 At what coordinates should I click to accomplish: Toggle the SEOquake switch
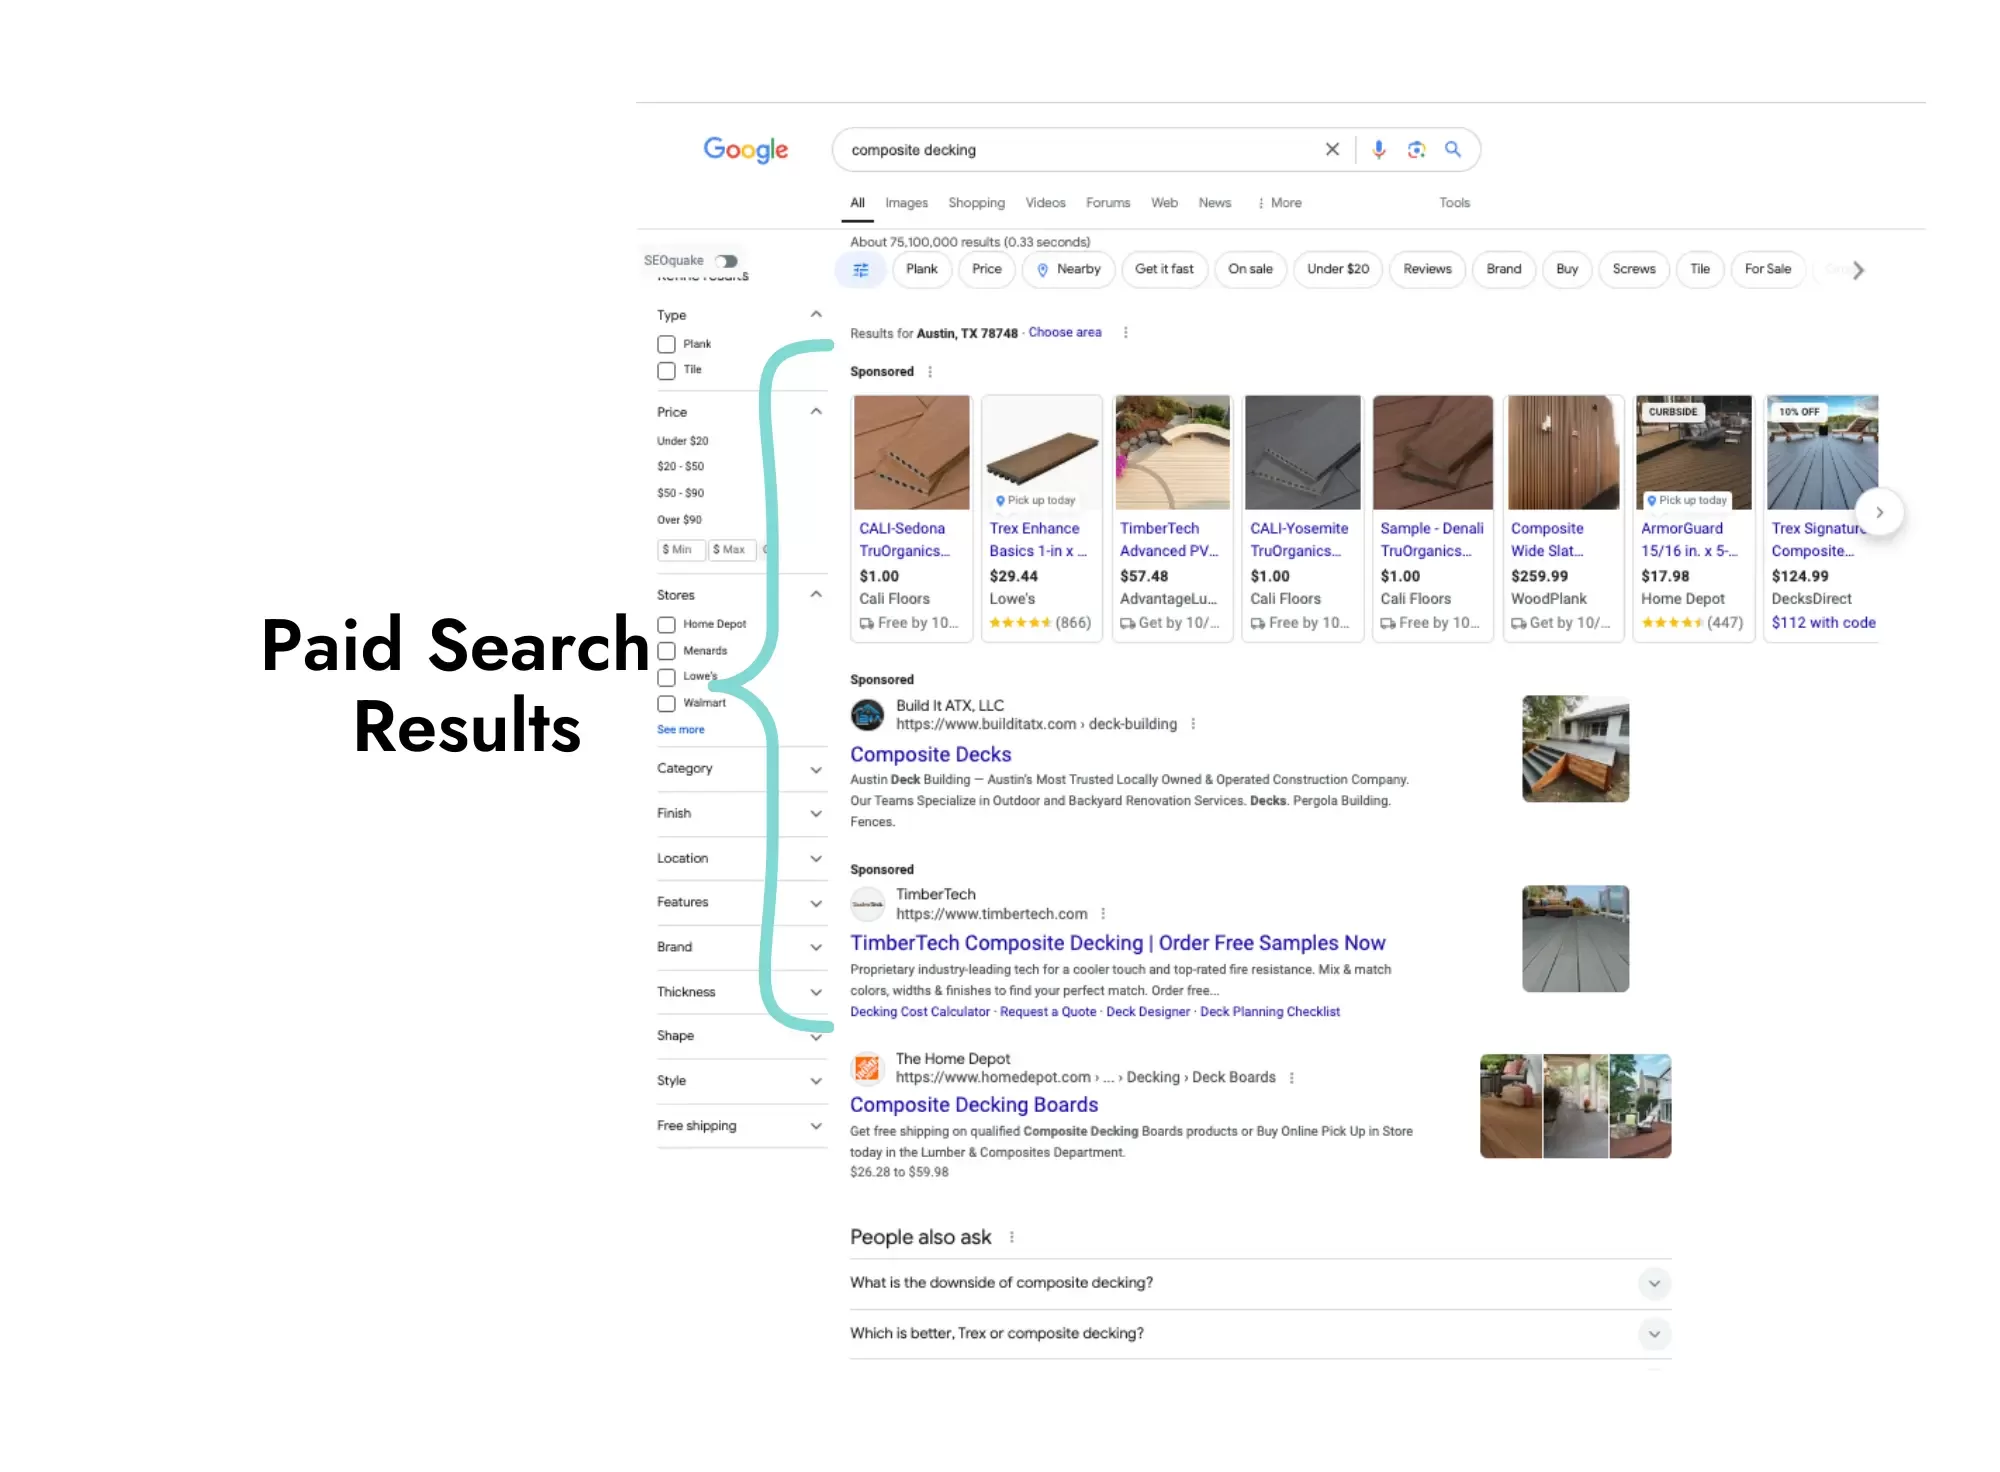tap(726, 261)
